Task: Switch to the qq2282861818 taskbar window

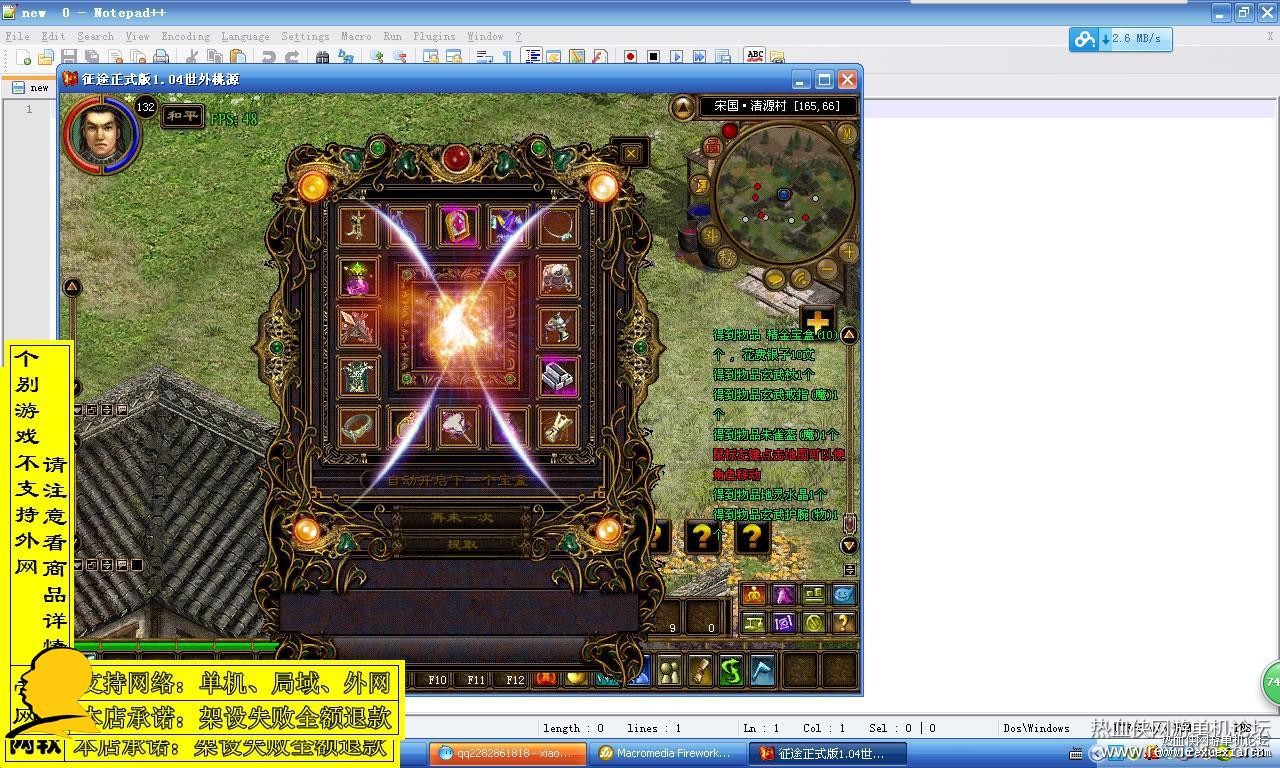Action: (x=509, y=753)
